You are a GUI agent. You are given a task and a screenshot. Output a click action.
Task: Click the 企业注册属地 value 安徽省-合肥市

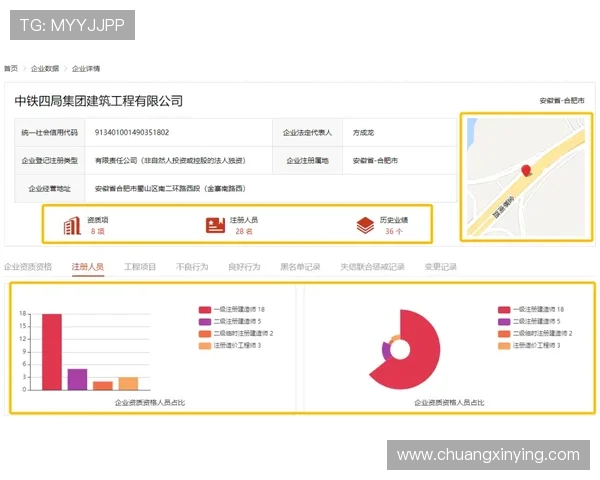coord(375,160)
